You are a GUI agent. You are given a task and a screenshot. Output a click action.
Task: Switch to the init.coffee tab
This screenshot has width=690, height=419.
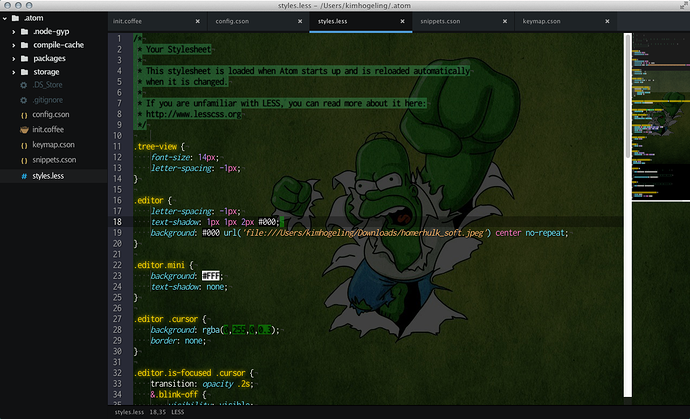click(x=156, y=21)
